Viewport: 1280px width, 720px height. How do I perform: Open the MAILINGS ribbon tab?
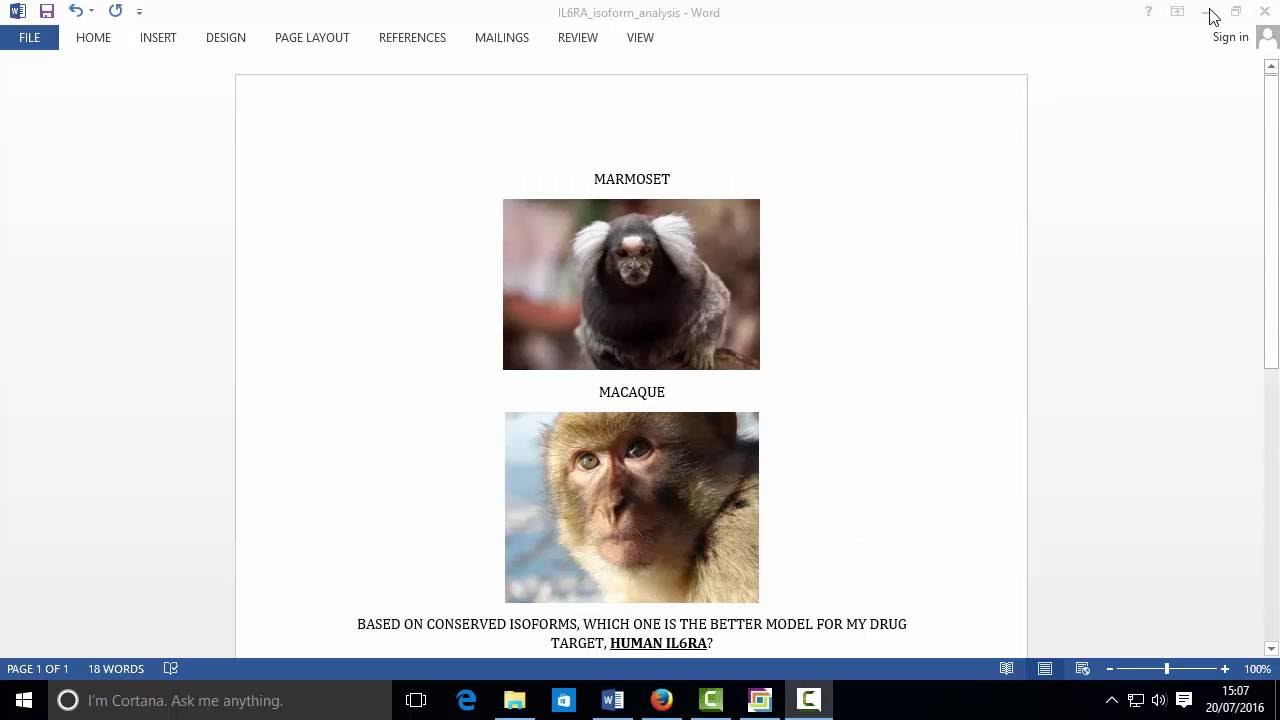pos(502,37)
